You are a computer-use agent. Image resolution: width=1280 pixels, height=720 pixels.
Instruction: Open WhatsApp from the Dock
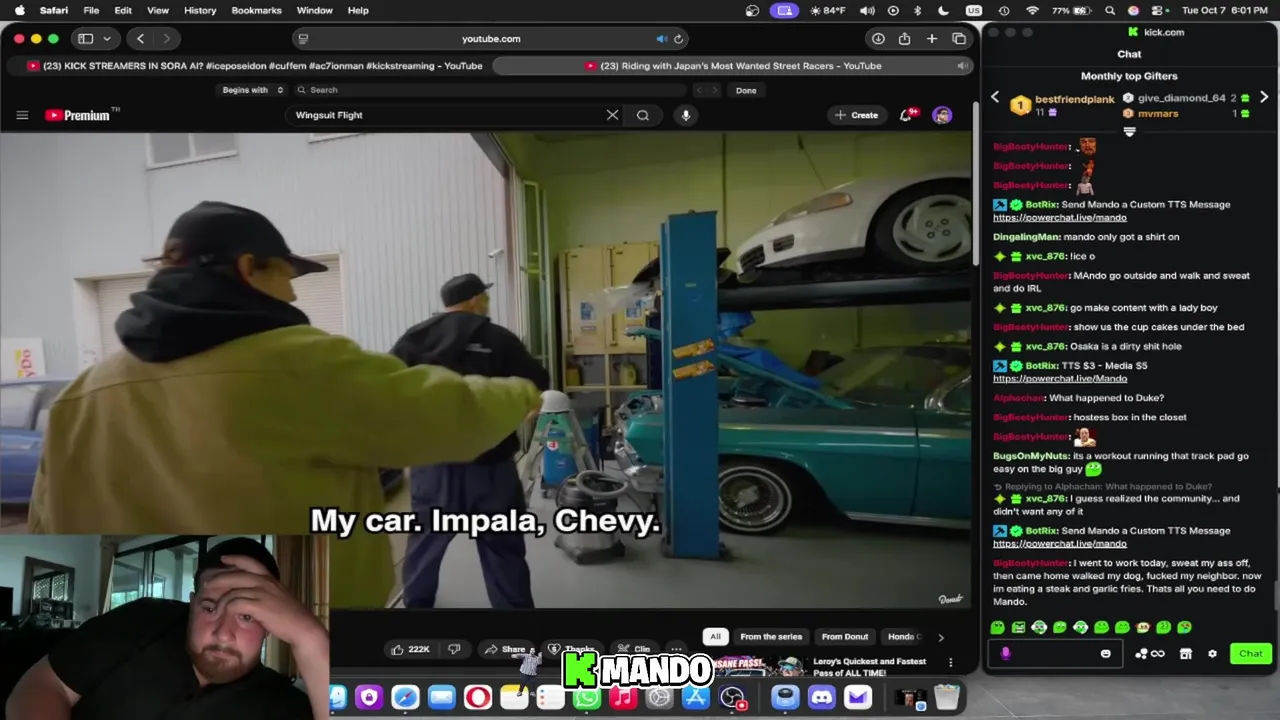coord(586,697)
